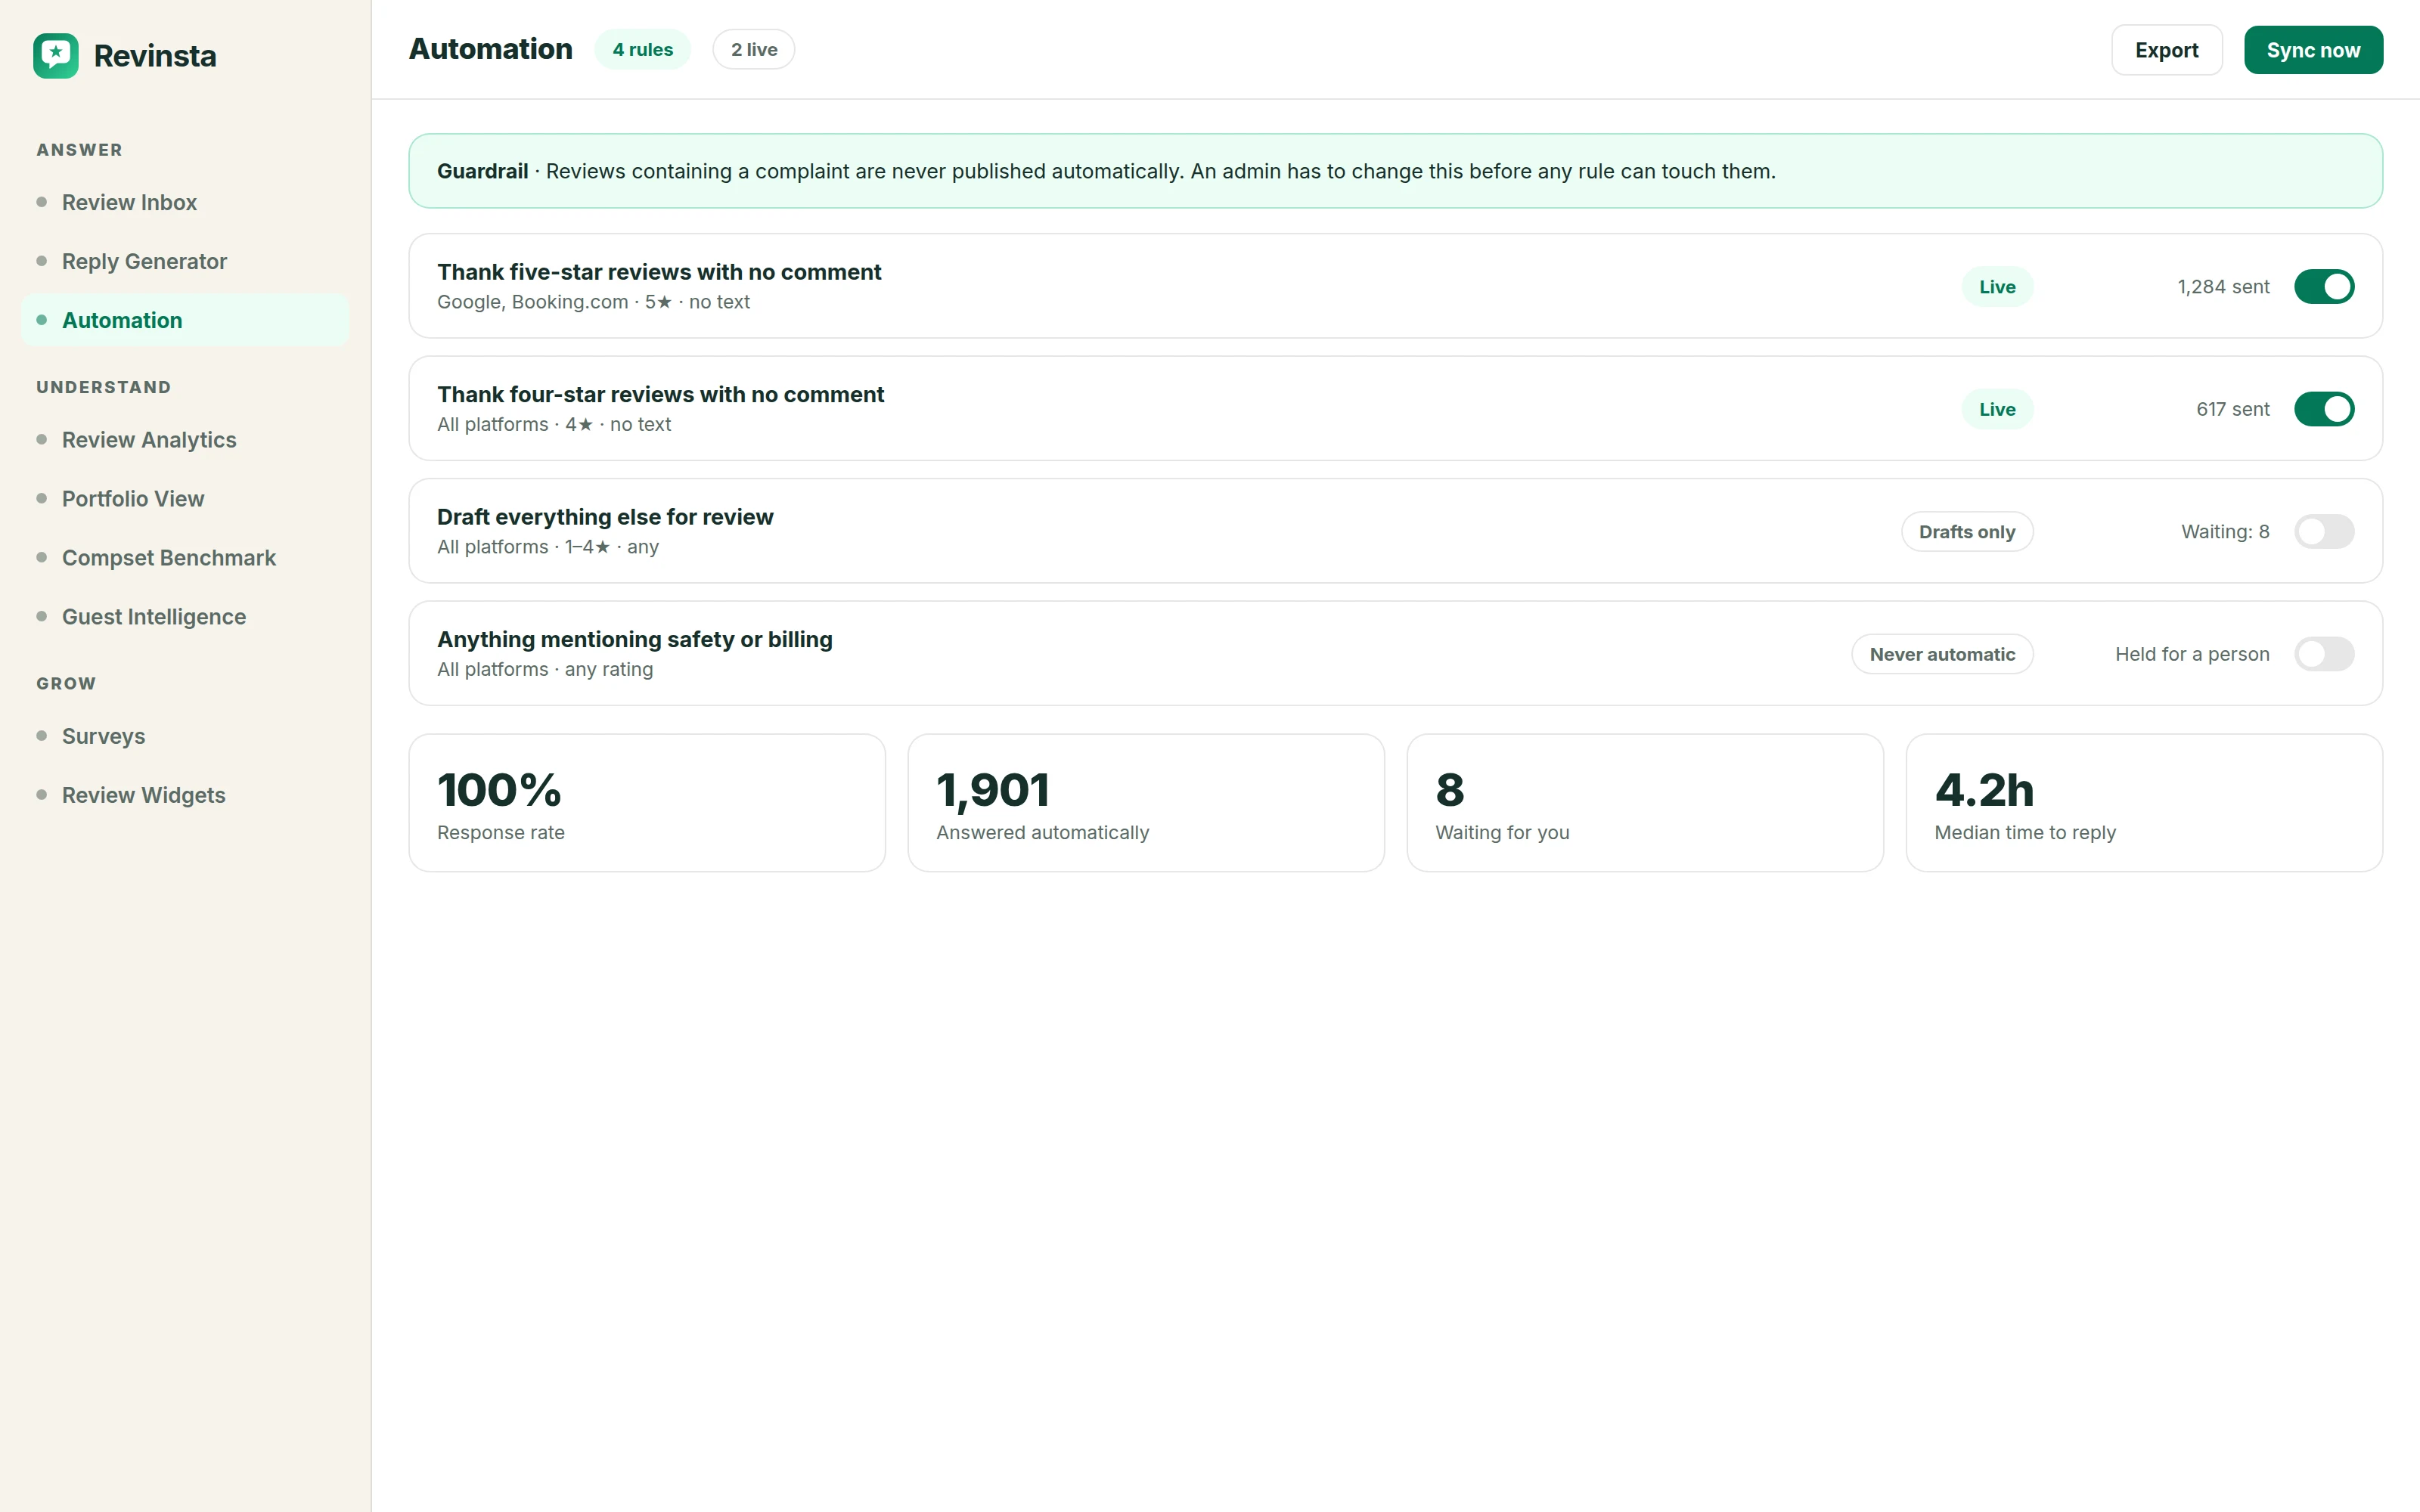Click 'Held for a person' label
The width and height of the screenshot is (2420, 1512).
pyautogui.click(x=2192, y=654)
